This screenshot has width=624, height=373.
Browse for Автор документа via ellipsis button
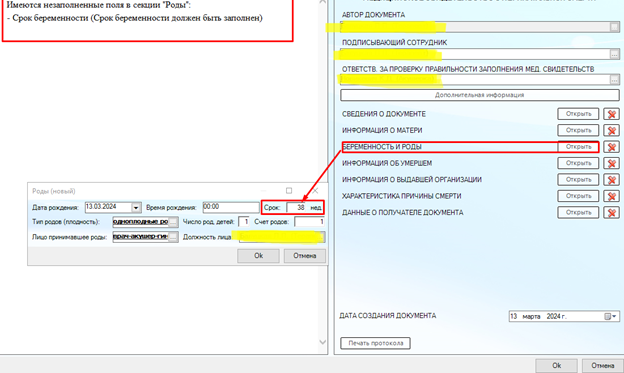(x=614, y=27)
